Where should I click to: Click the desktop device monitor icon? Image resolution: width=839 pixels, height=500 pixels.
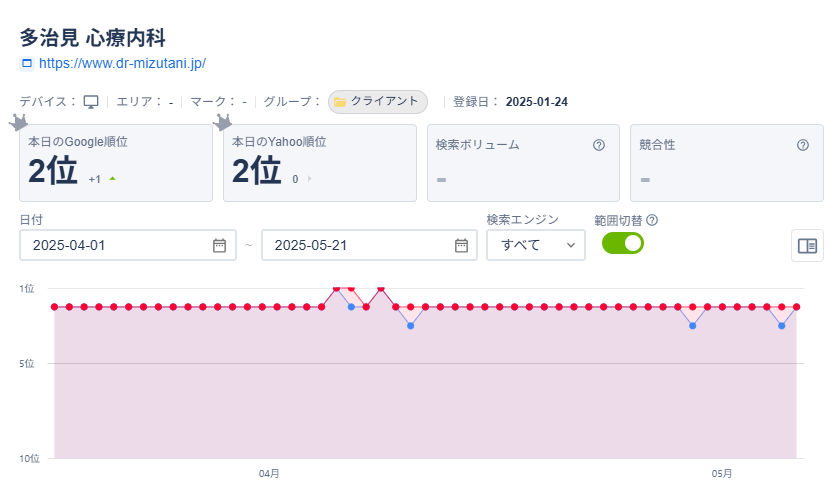(x=91, y=102)
